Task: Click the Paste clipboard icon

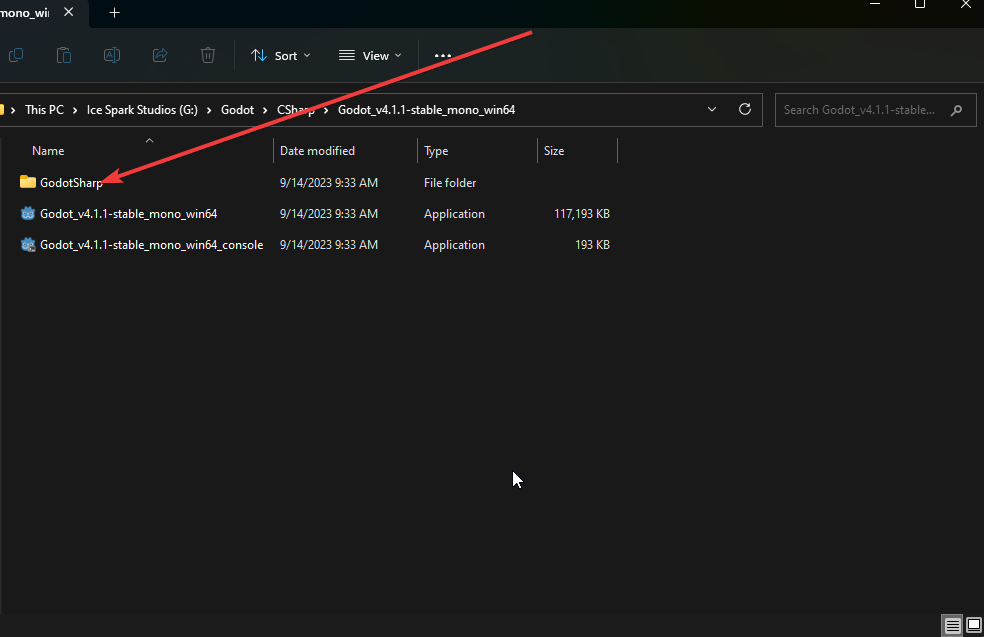Action: 64,55
